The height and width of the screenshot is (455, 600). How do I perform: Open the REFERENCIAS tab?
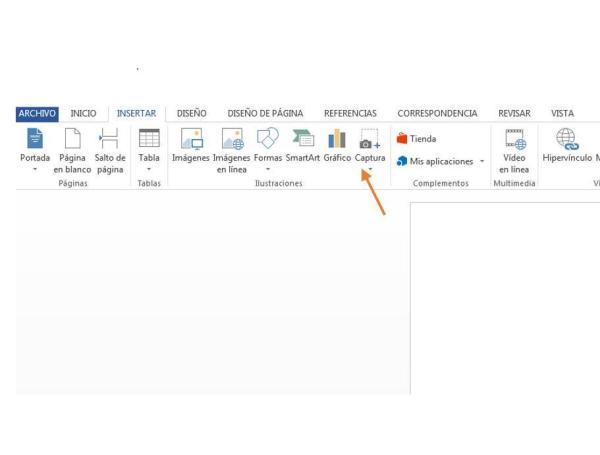(x=350, y=114)
